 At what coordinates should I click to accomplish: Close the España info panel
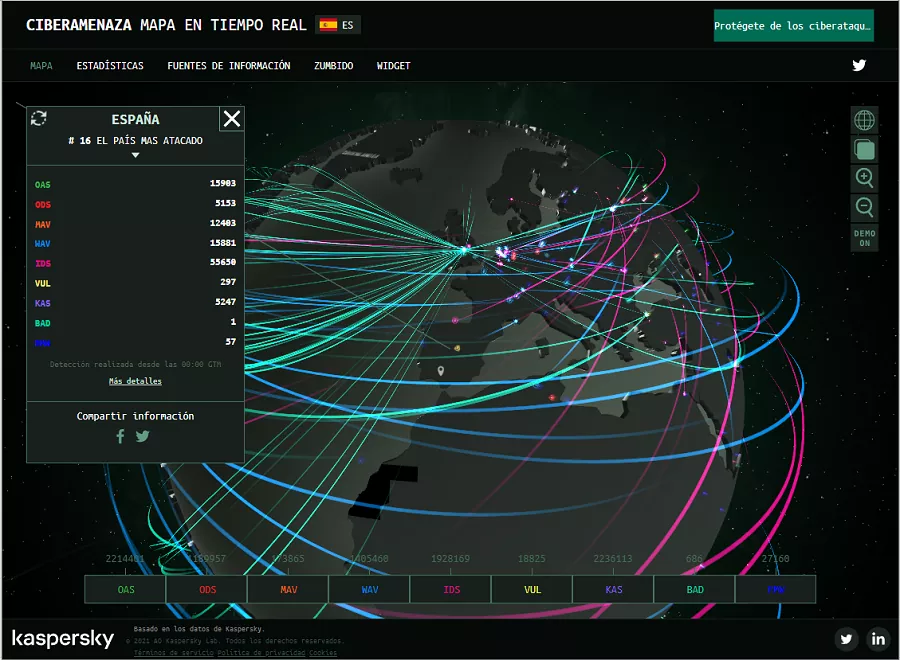(x=232, y=119)
